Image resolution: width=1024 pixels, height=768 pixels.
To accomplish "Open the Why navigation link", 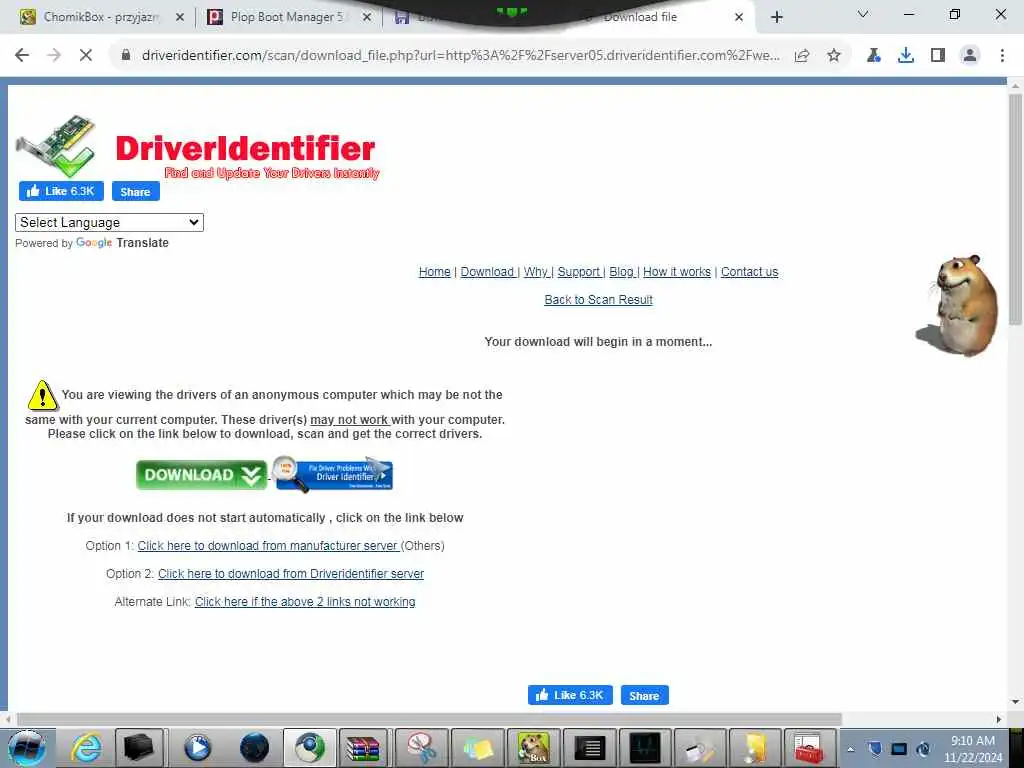I will [x=536, y=272].
